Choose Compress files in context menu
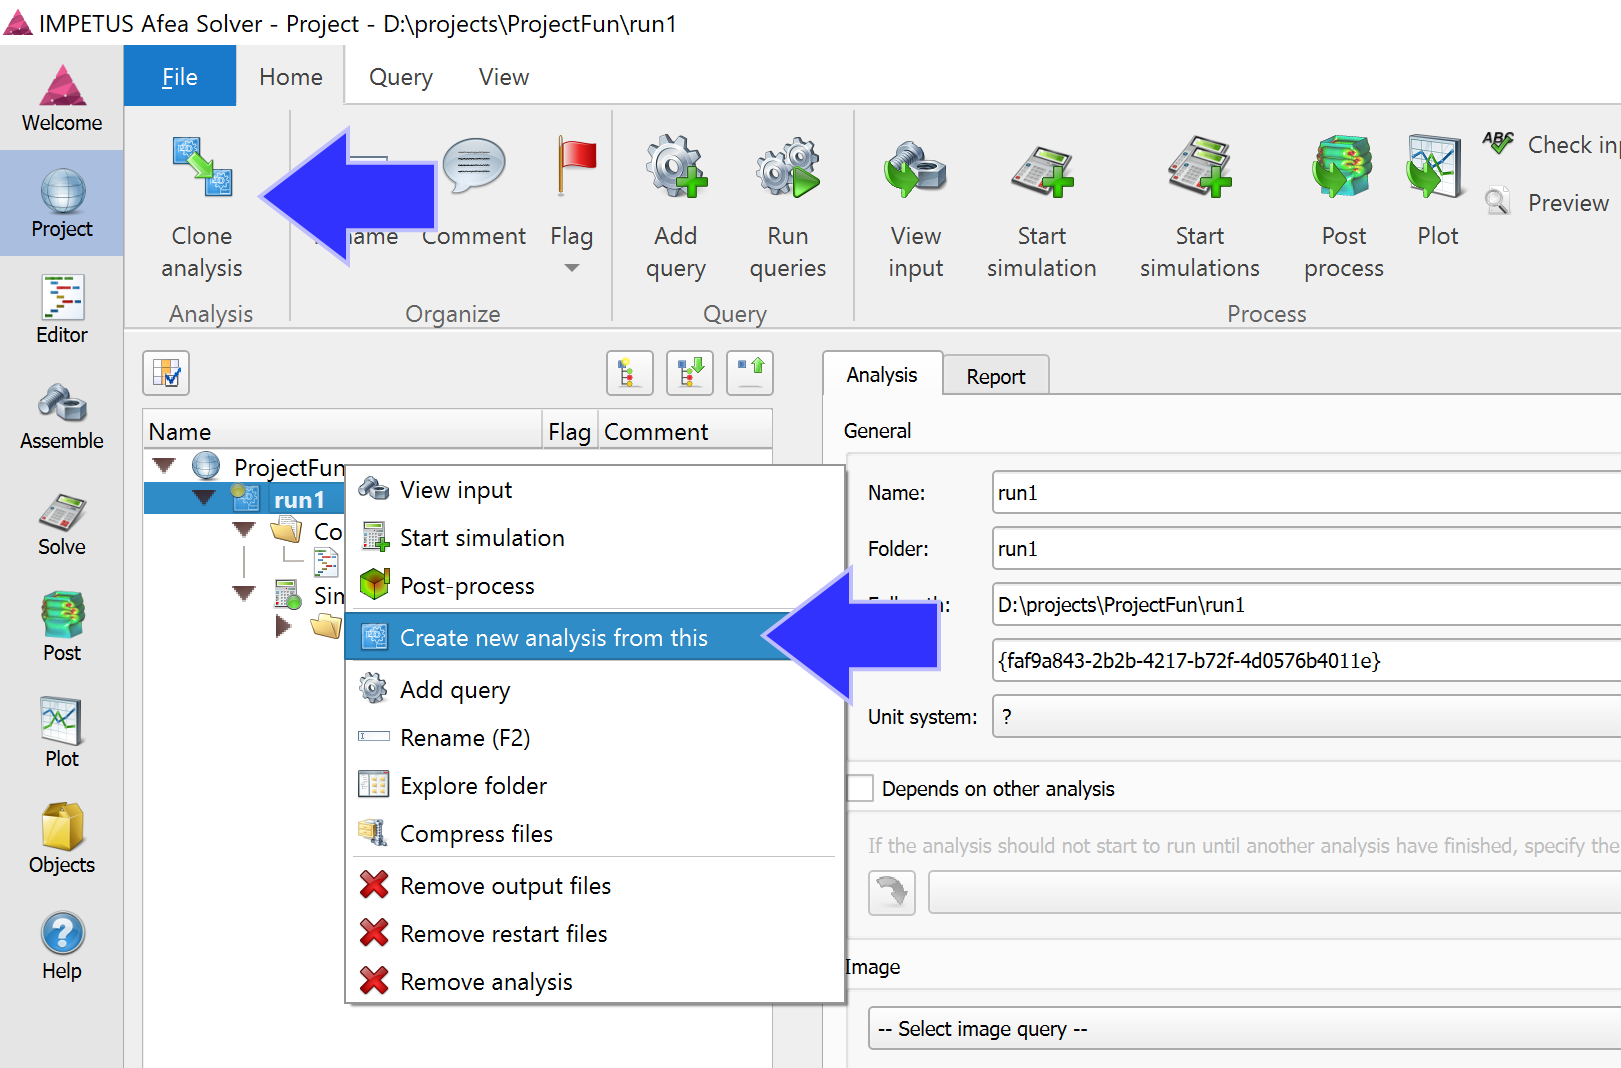The height and width of the screenshot is (1068, 1621). click(594, 833)
